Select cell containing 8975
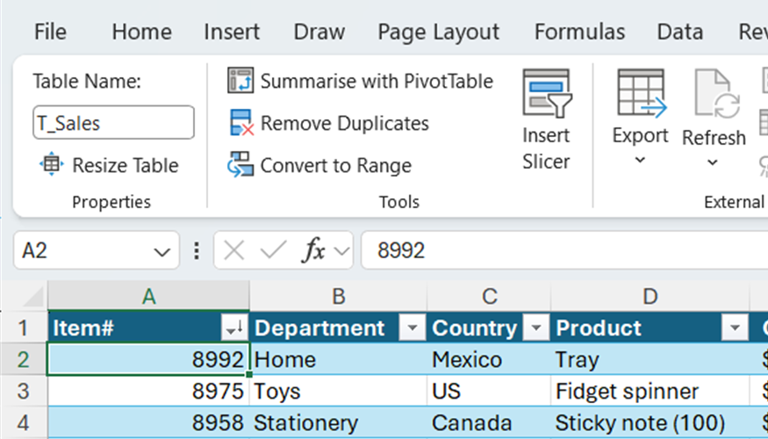This screenshot has height=439, width=768. pos(149,391)
